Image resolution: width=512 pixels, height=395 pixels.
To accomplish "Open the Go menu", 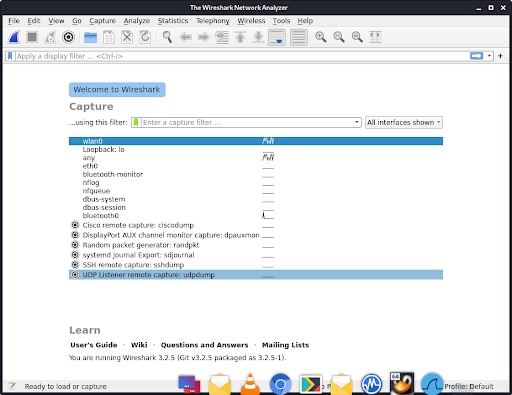I will pos(77,21).
